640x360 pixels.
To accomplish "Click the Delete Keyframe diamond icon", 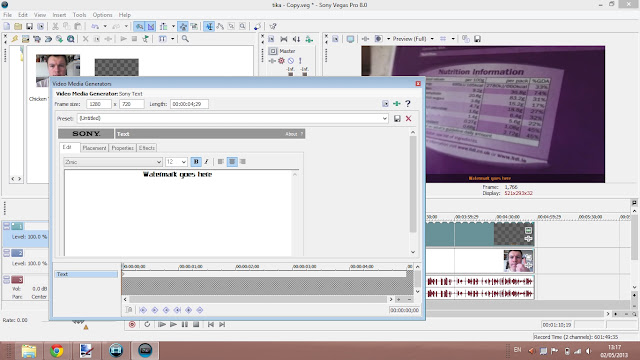I will click(200, 310).
